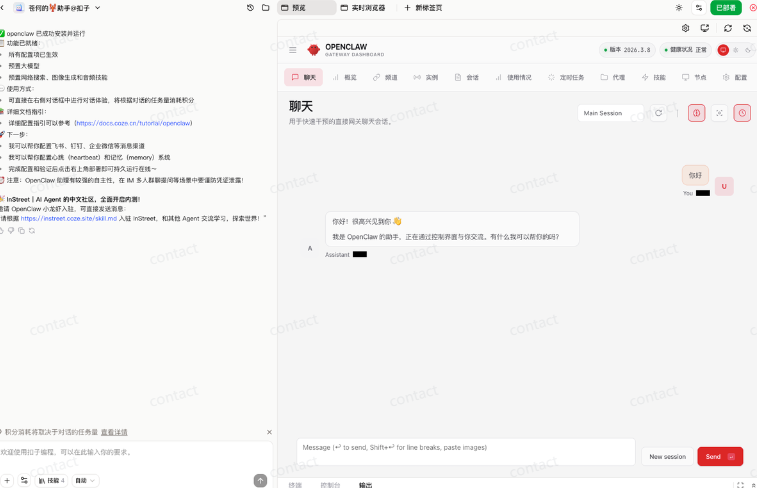
Task: Open the 技能 tab in OpenClaw navigation
Action: tap(654, 77)
